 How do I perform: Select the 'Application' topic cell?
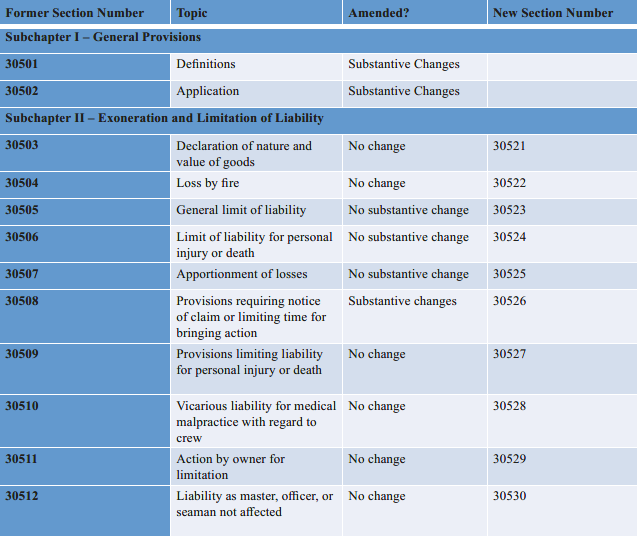tap(208, 91)
